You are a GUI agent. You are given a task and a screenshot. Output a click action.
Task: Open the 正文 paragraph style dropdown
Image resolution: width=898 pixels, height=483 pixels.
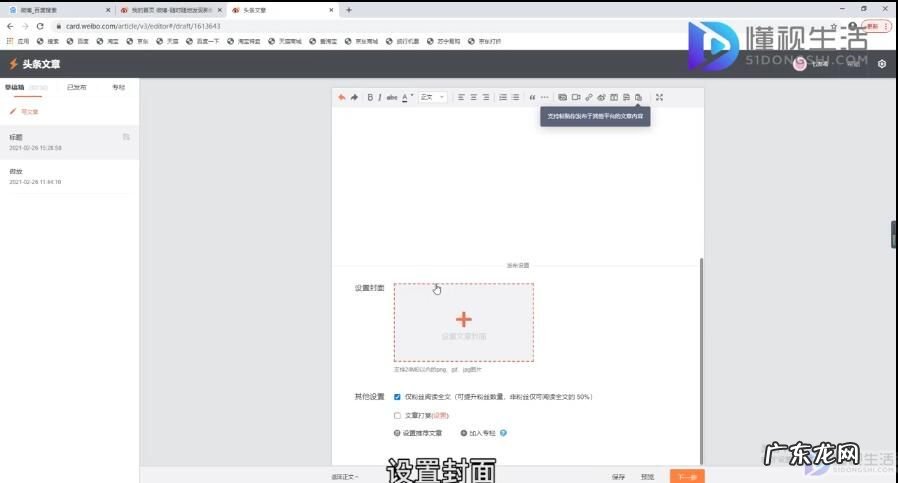pos(432,97)
